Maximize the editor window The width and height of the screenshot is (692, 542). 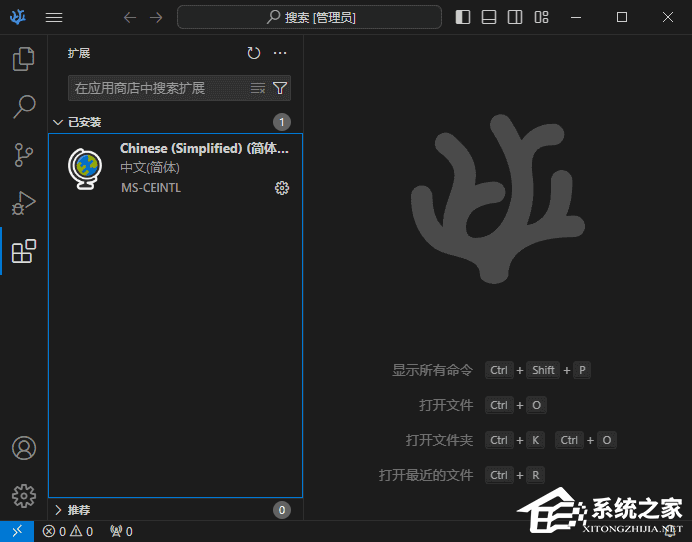(622, 17)
